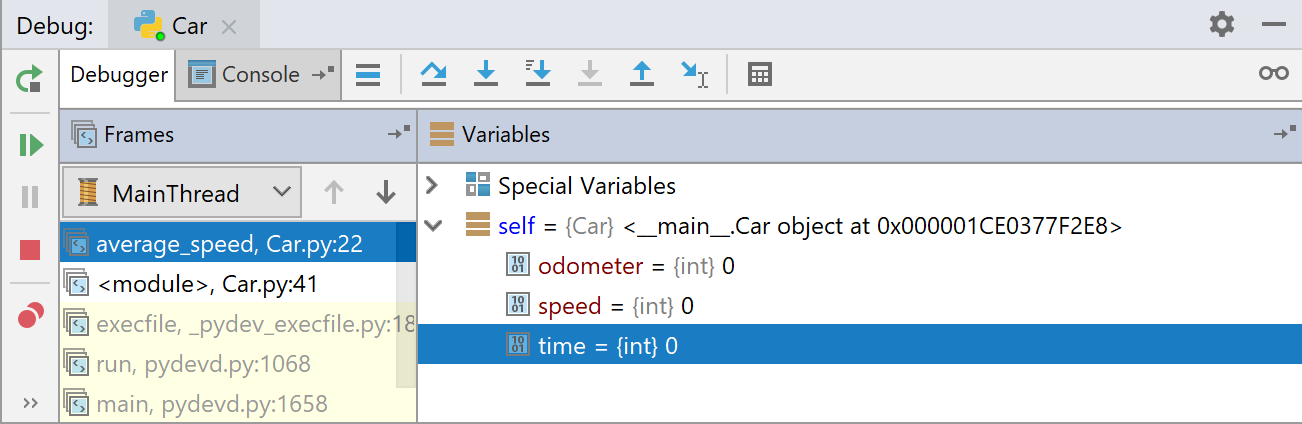
Task: Open View Breakpoints dialog
Action: point(31,316)
